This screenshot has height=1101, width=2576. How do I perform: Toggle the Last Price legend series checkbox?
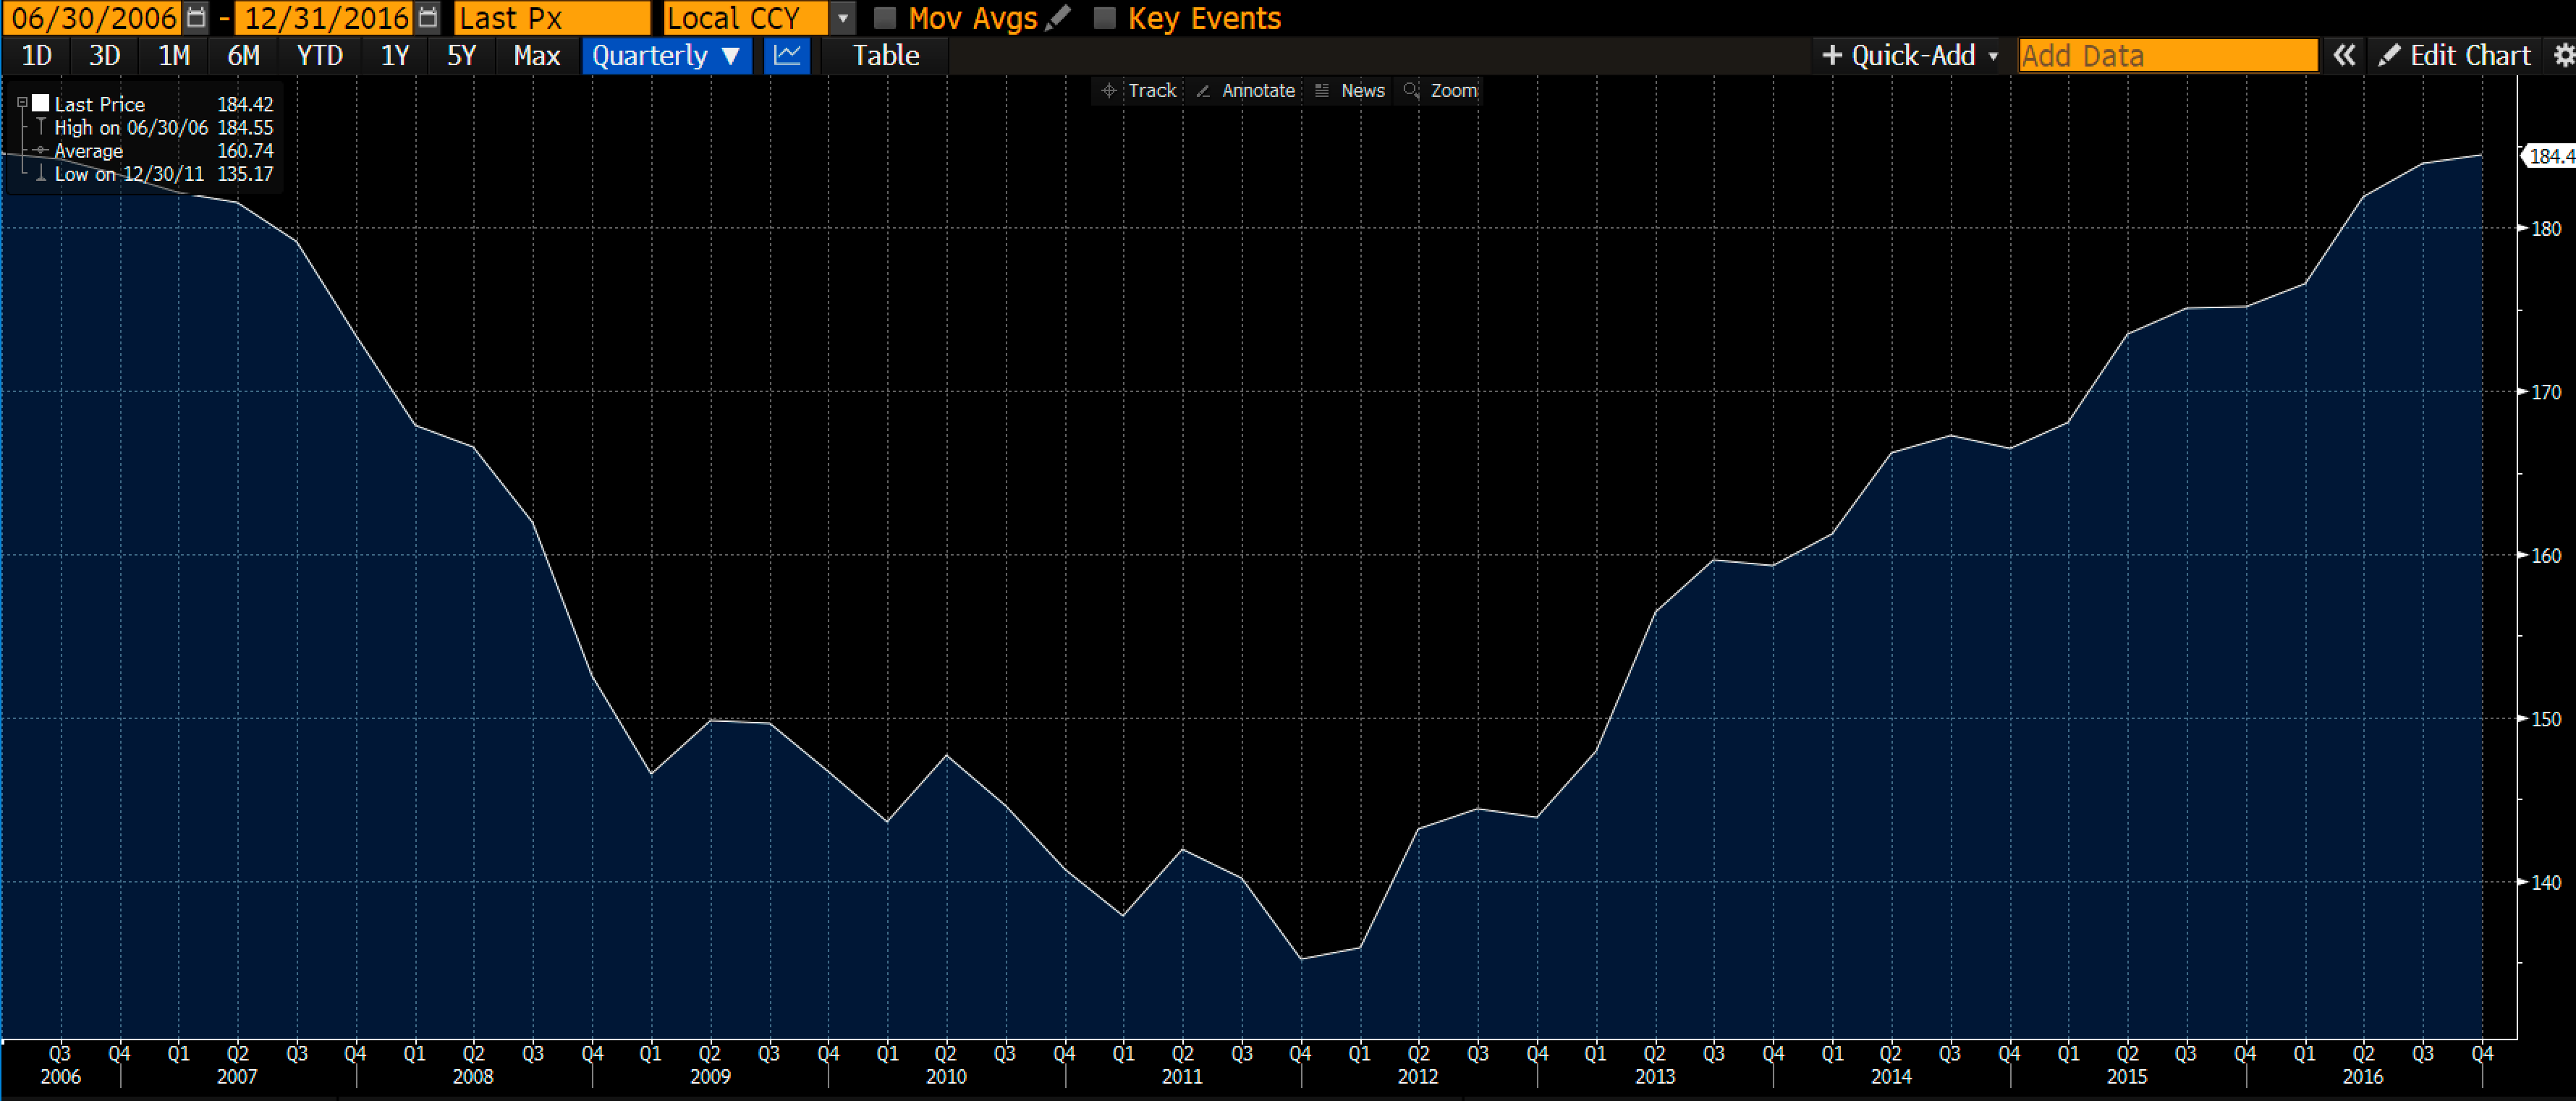(x=41, y=103)
